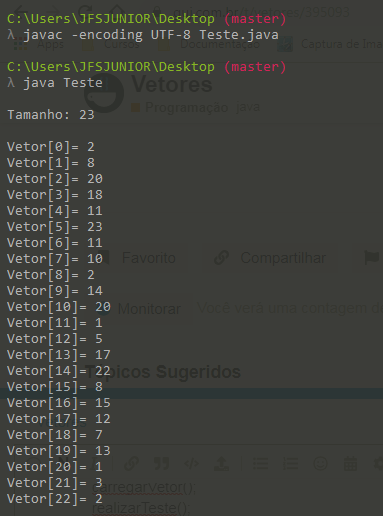Open the Documentação bookmark folder

click(210, 44)
